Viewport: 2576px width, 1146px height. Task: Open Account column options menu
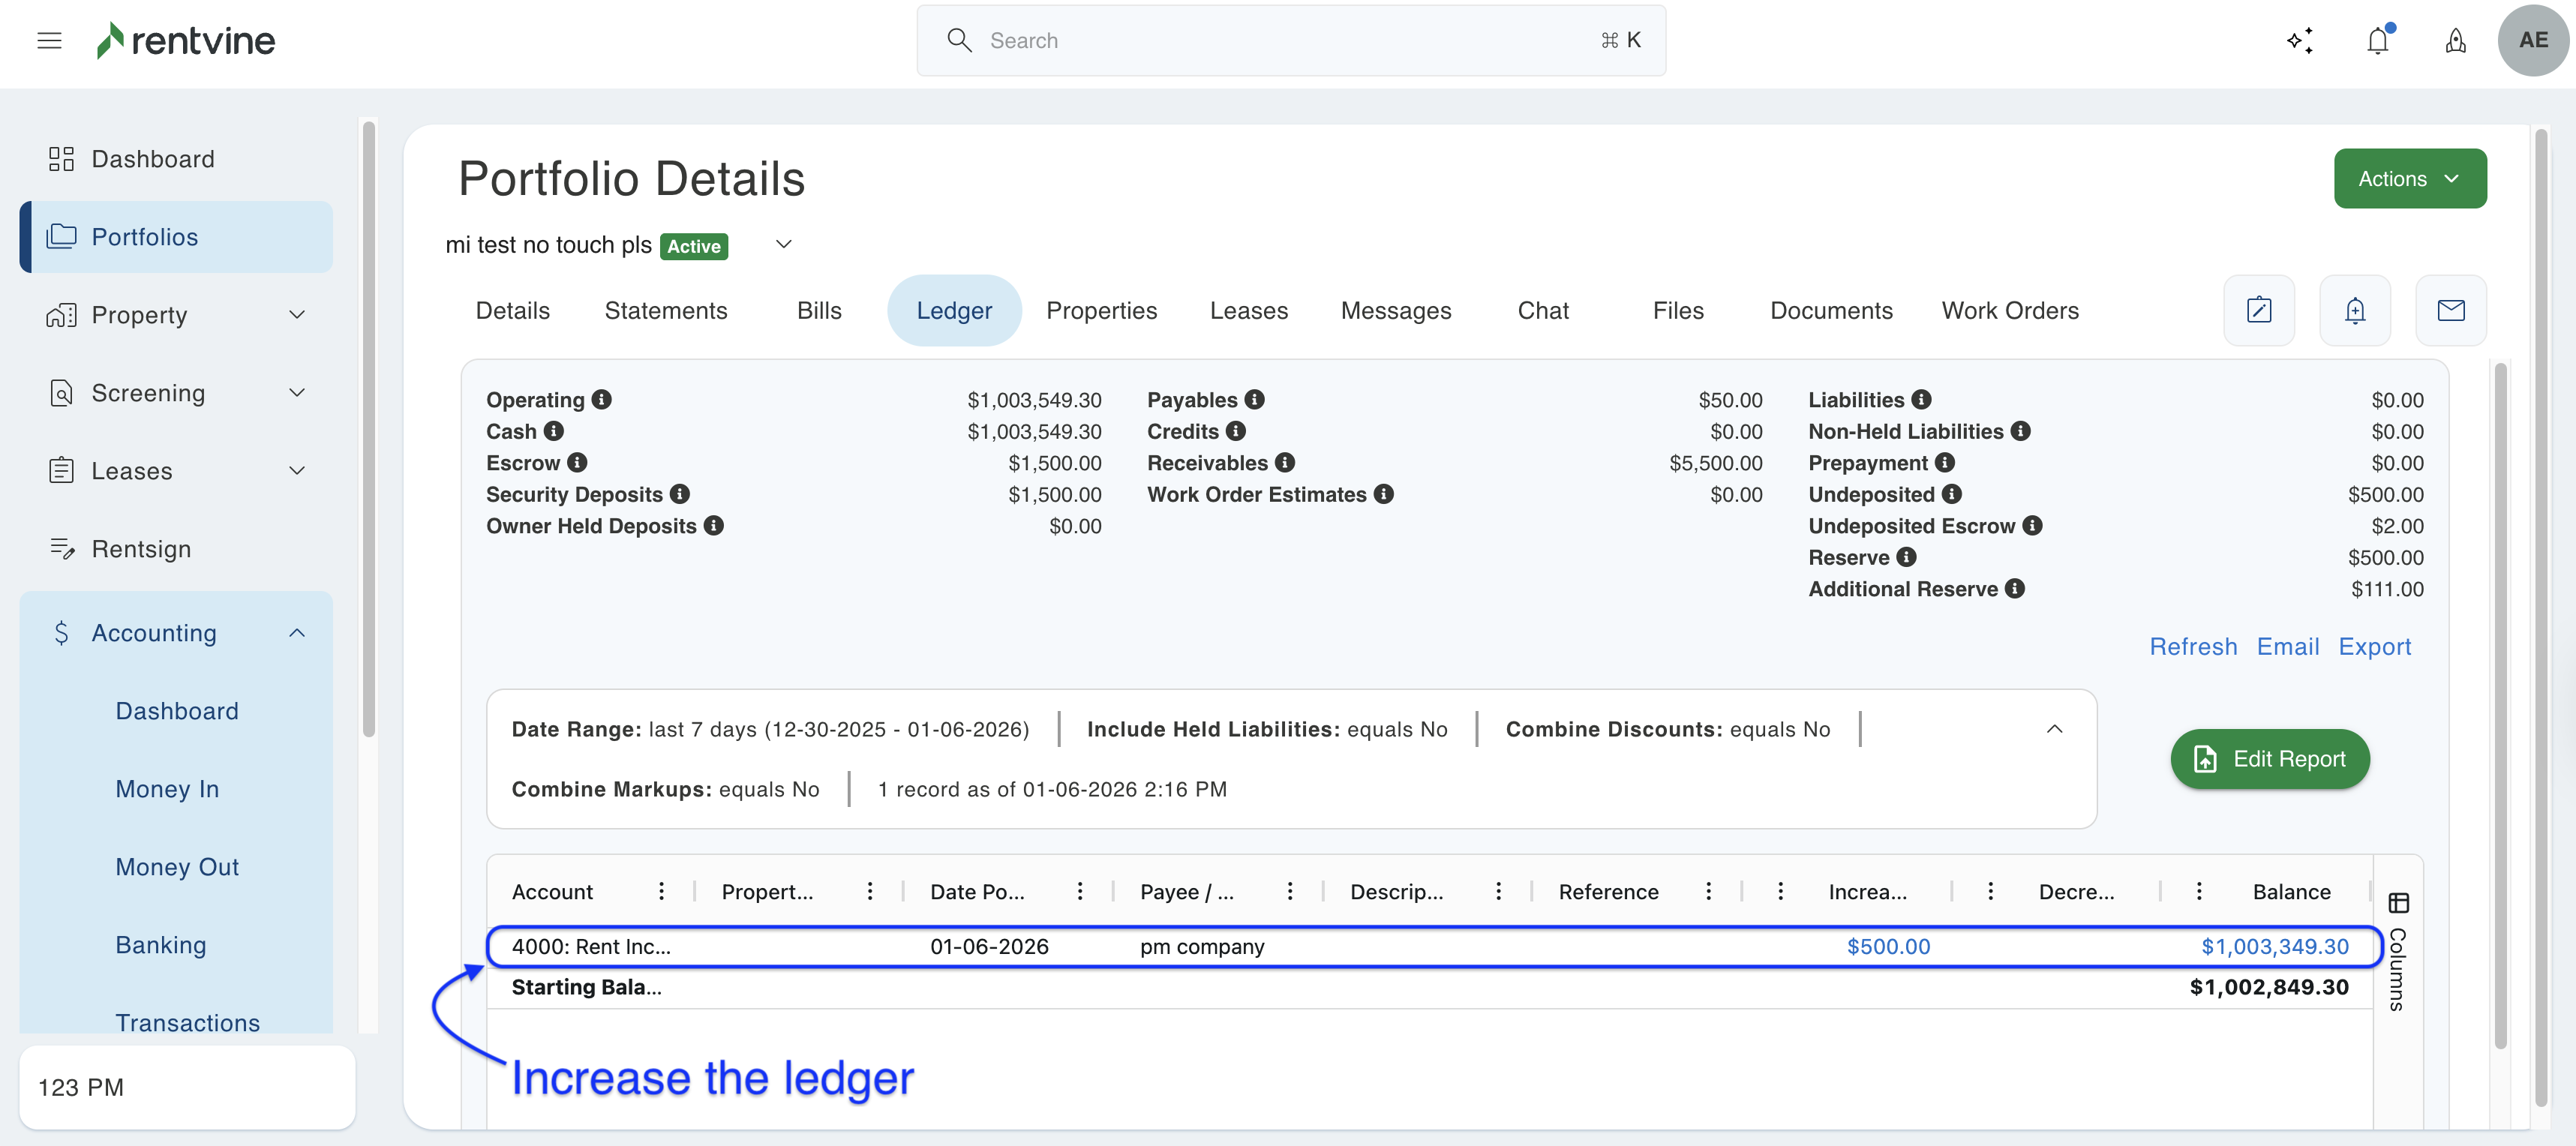pos(661,891)
